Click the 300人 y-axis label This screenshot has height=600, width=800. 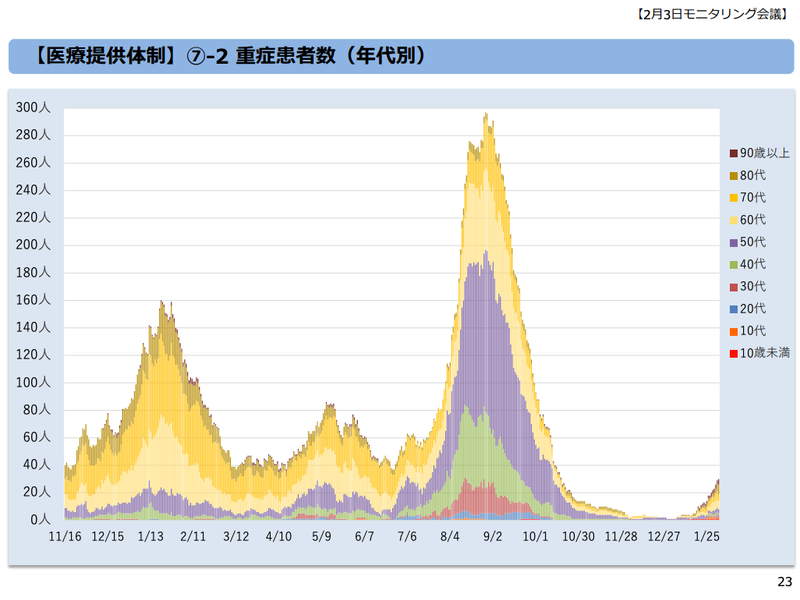[32, 107]
